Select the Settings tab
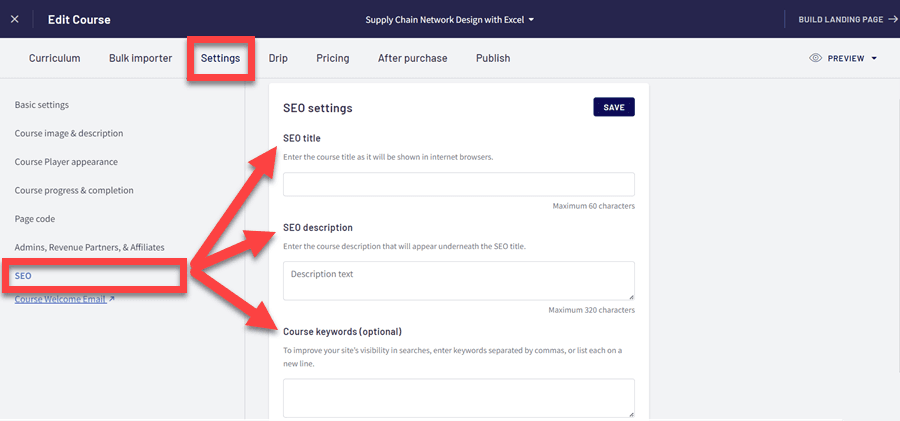900x421 pixels. click(220, 58)
